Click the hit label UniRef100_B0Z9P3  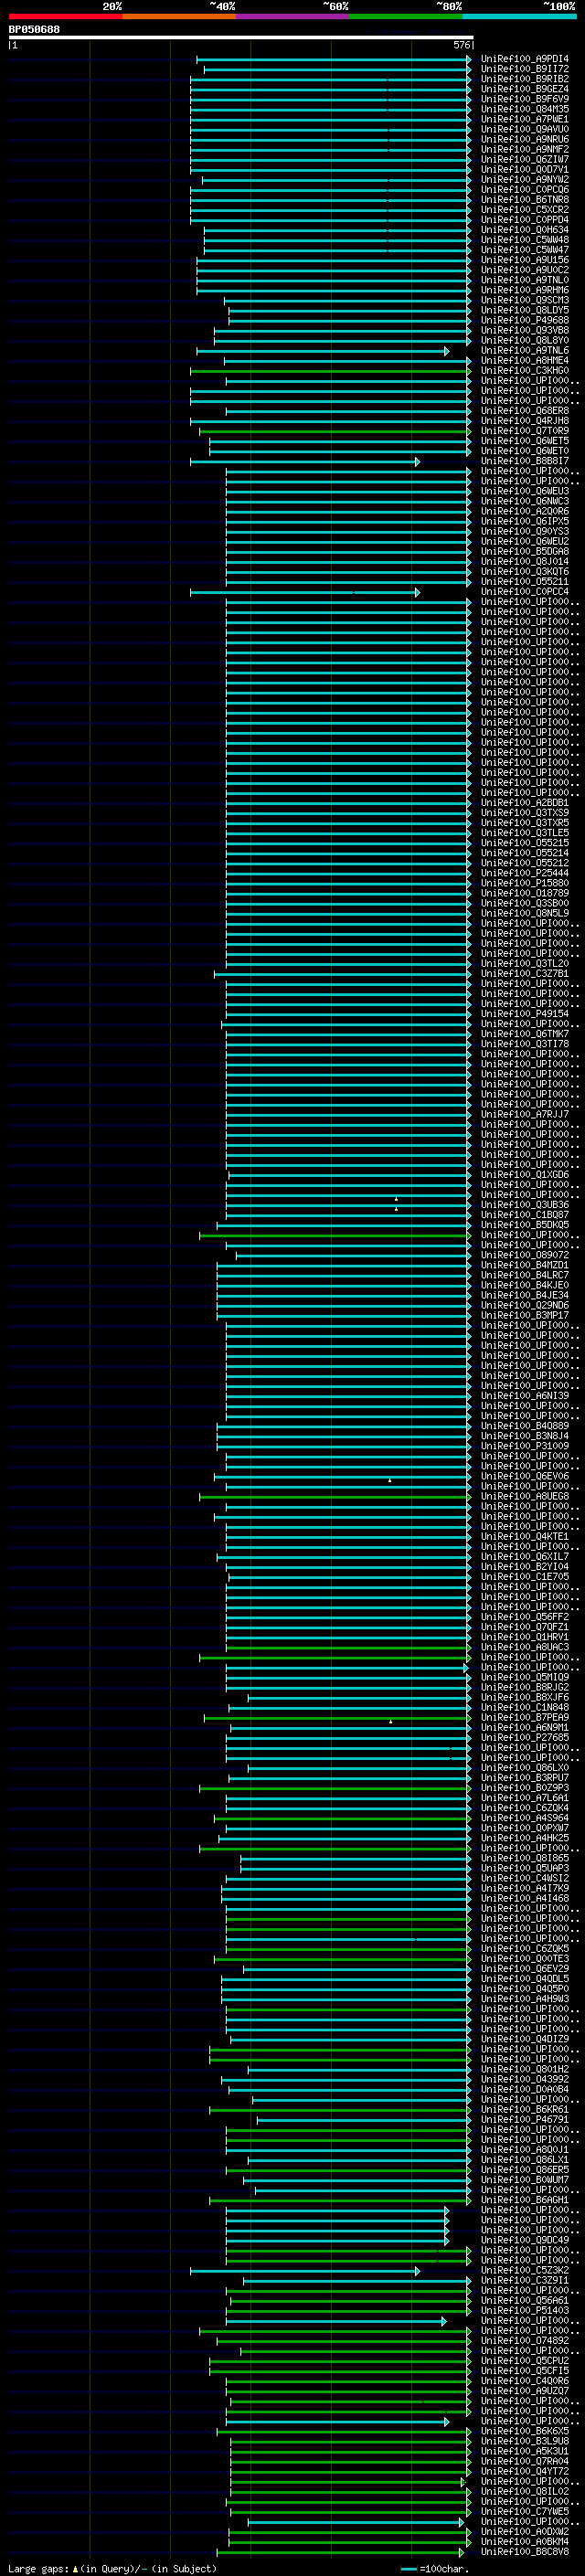[x=524, y=1787]
